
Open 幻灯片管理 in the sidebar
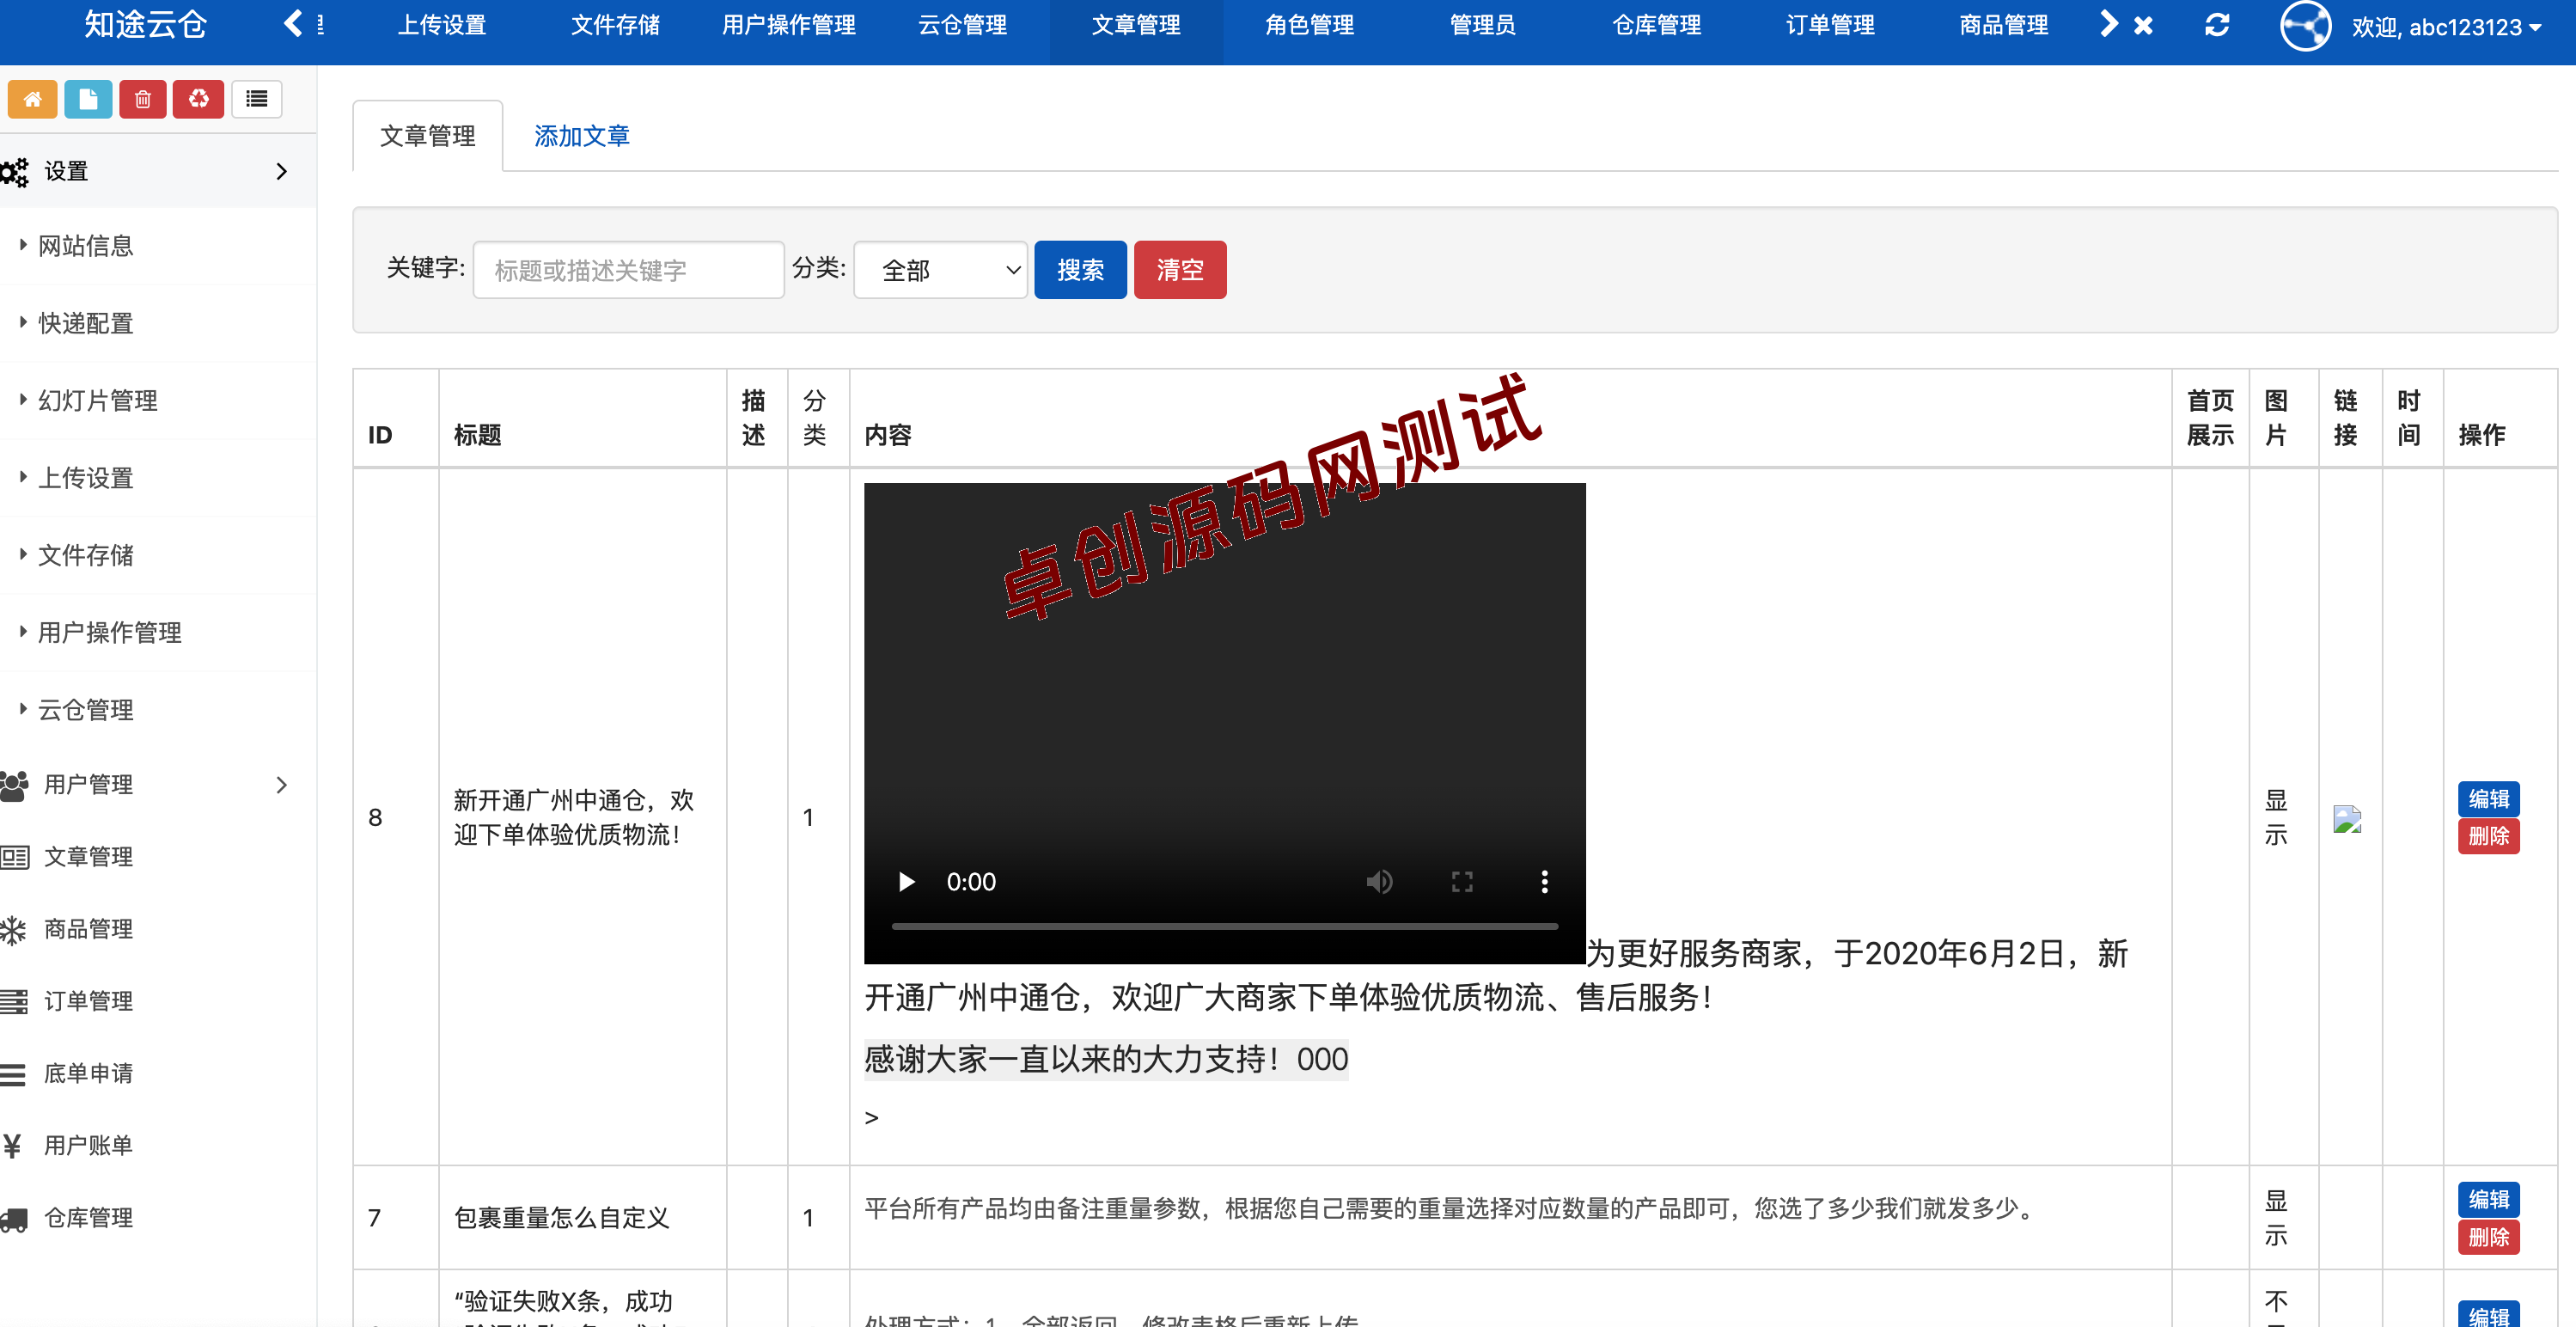point(158,400)
